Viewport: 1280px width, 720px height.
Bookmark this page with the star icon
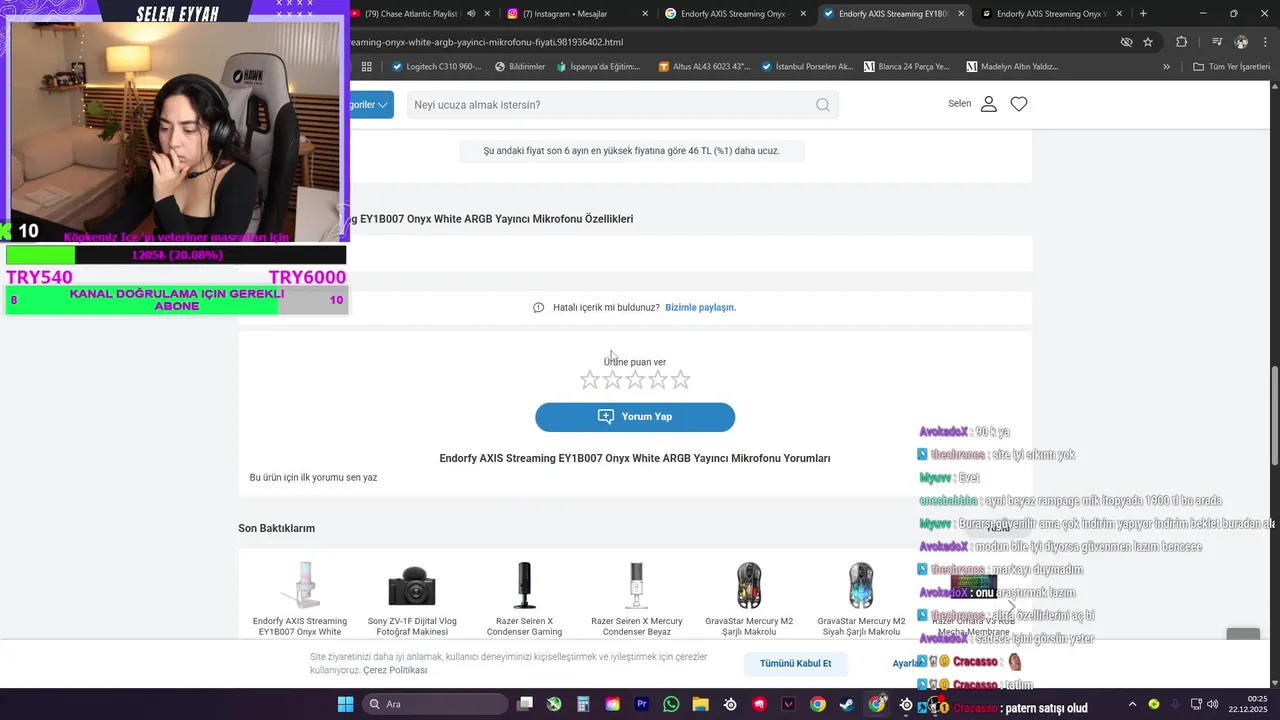click(x=1148, y=42)
